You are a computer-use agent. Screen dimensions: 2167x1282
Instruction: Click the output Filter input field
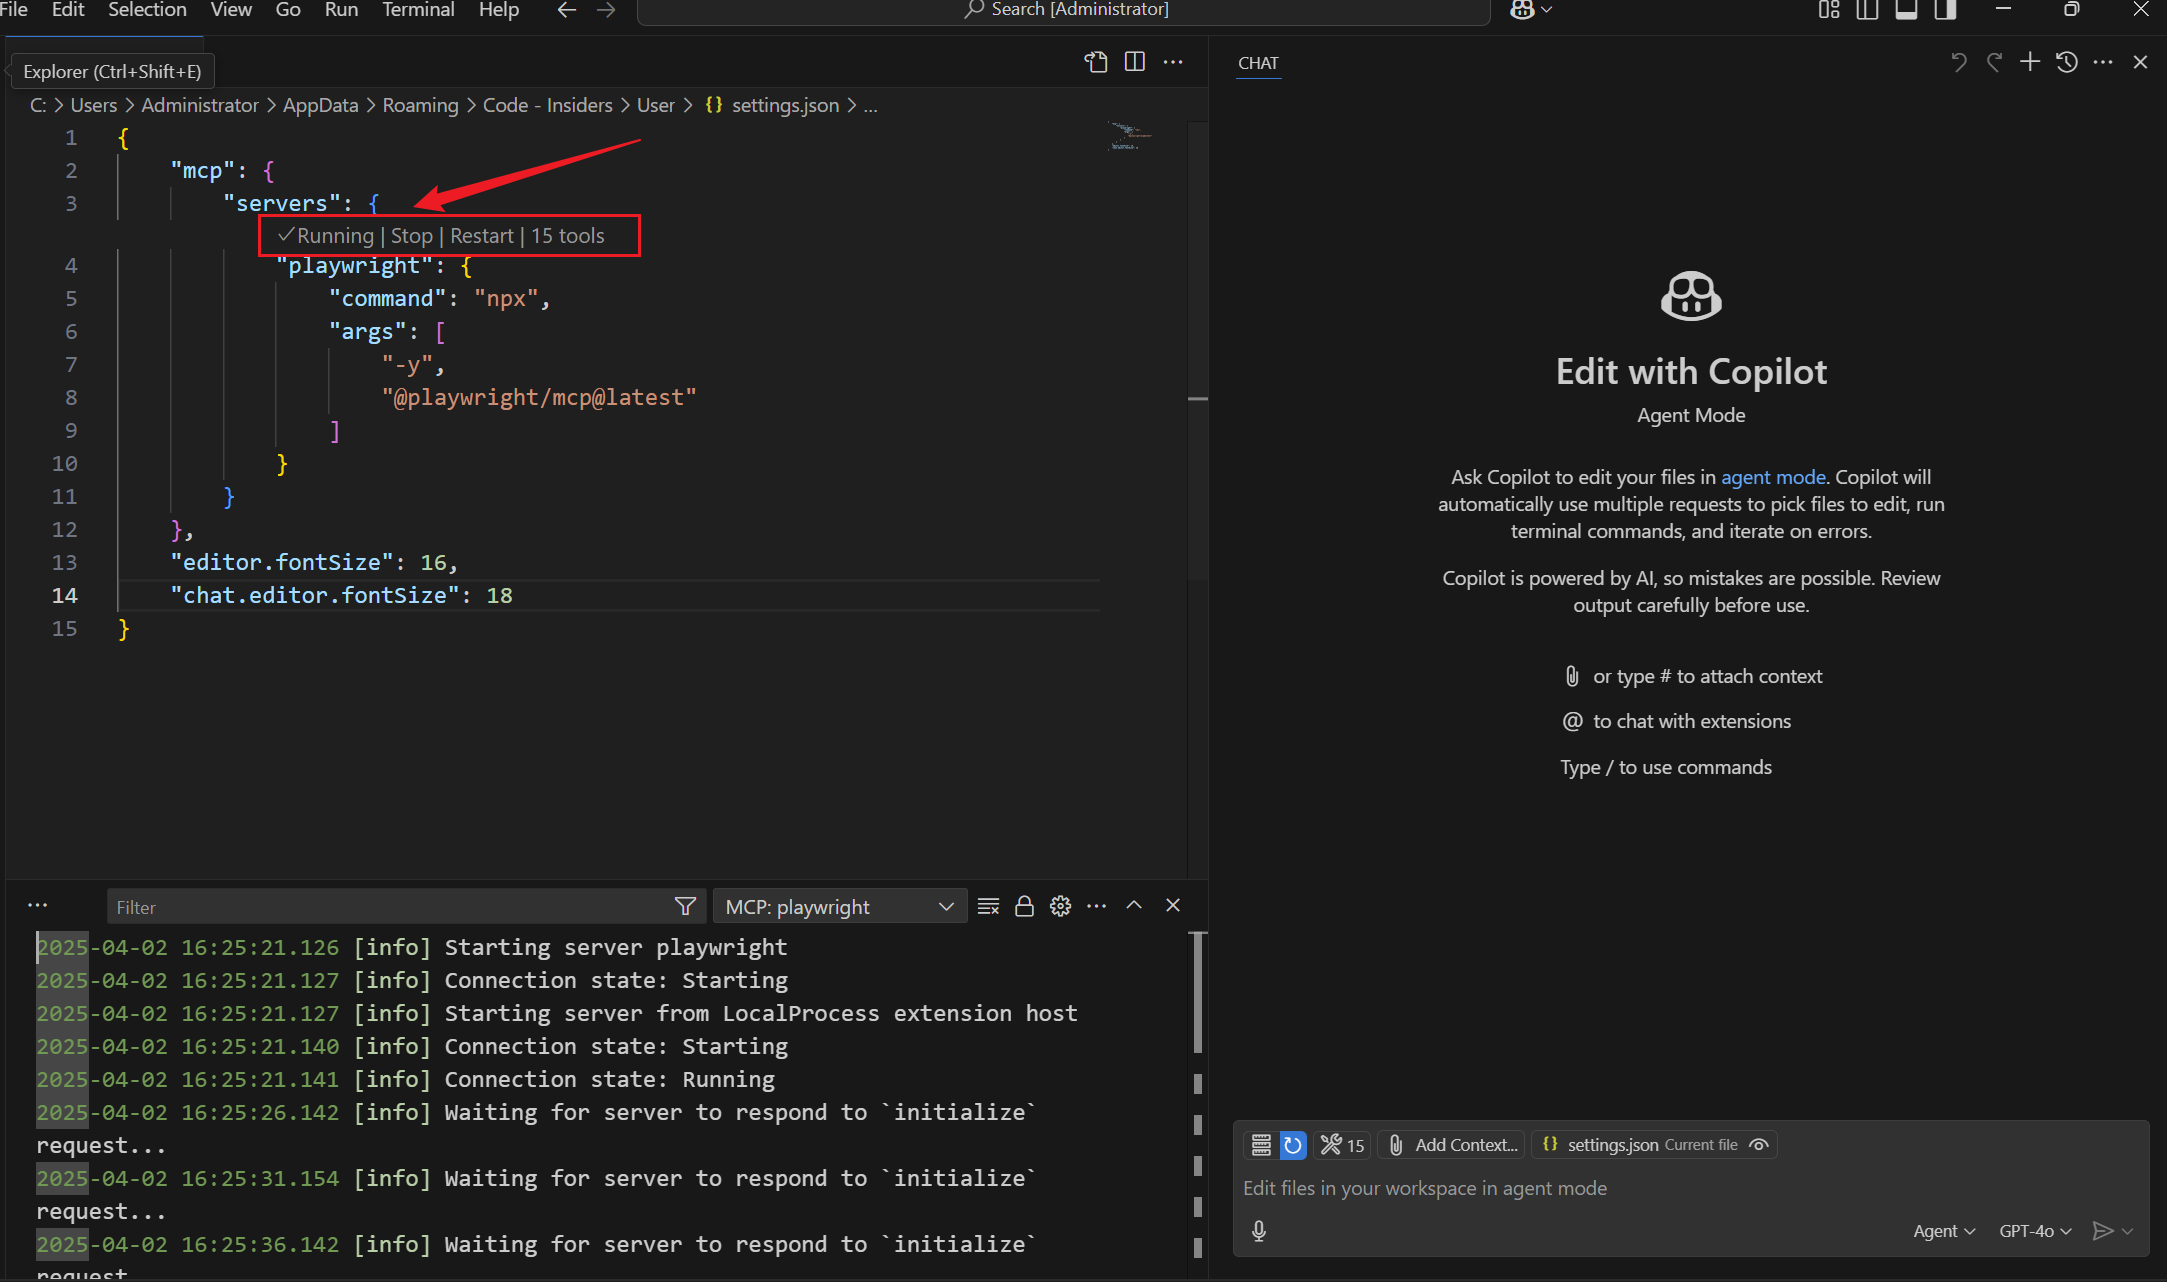pos(390,907)
